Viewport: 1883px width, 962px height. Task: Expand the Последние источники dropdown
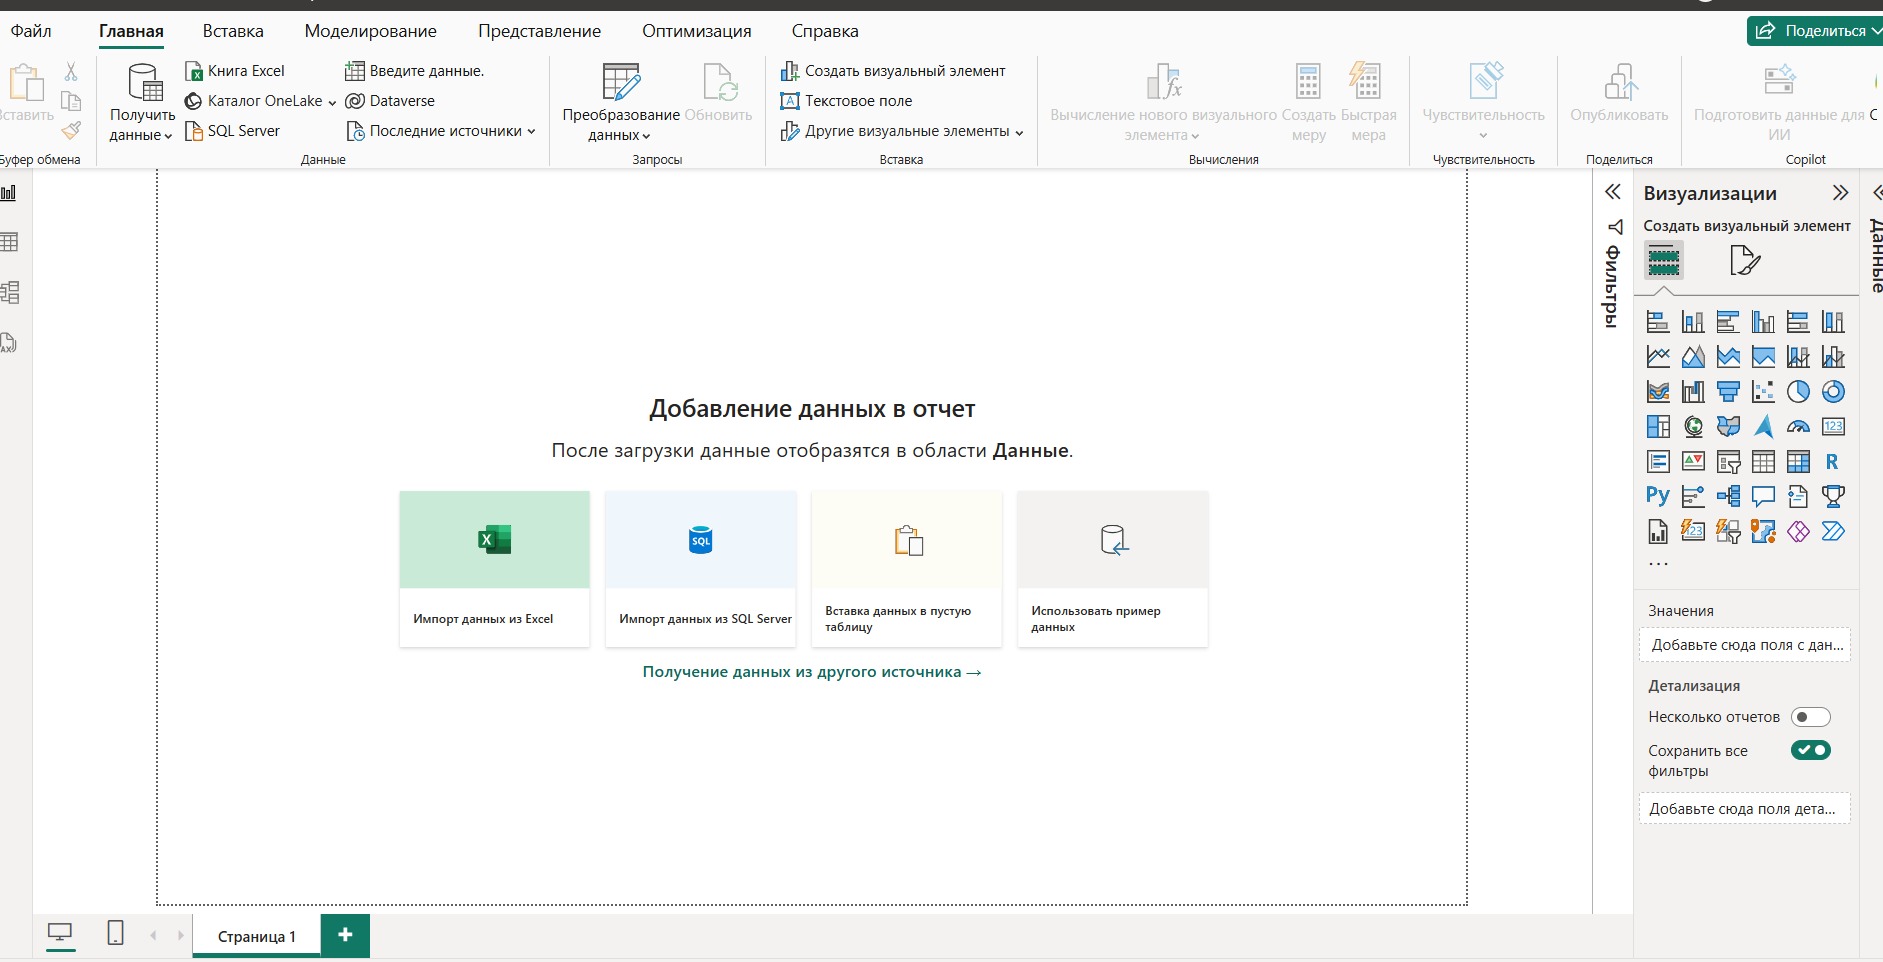(533, 130)
